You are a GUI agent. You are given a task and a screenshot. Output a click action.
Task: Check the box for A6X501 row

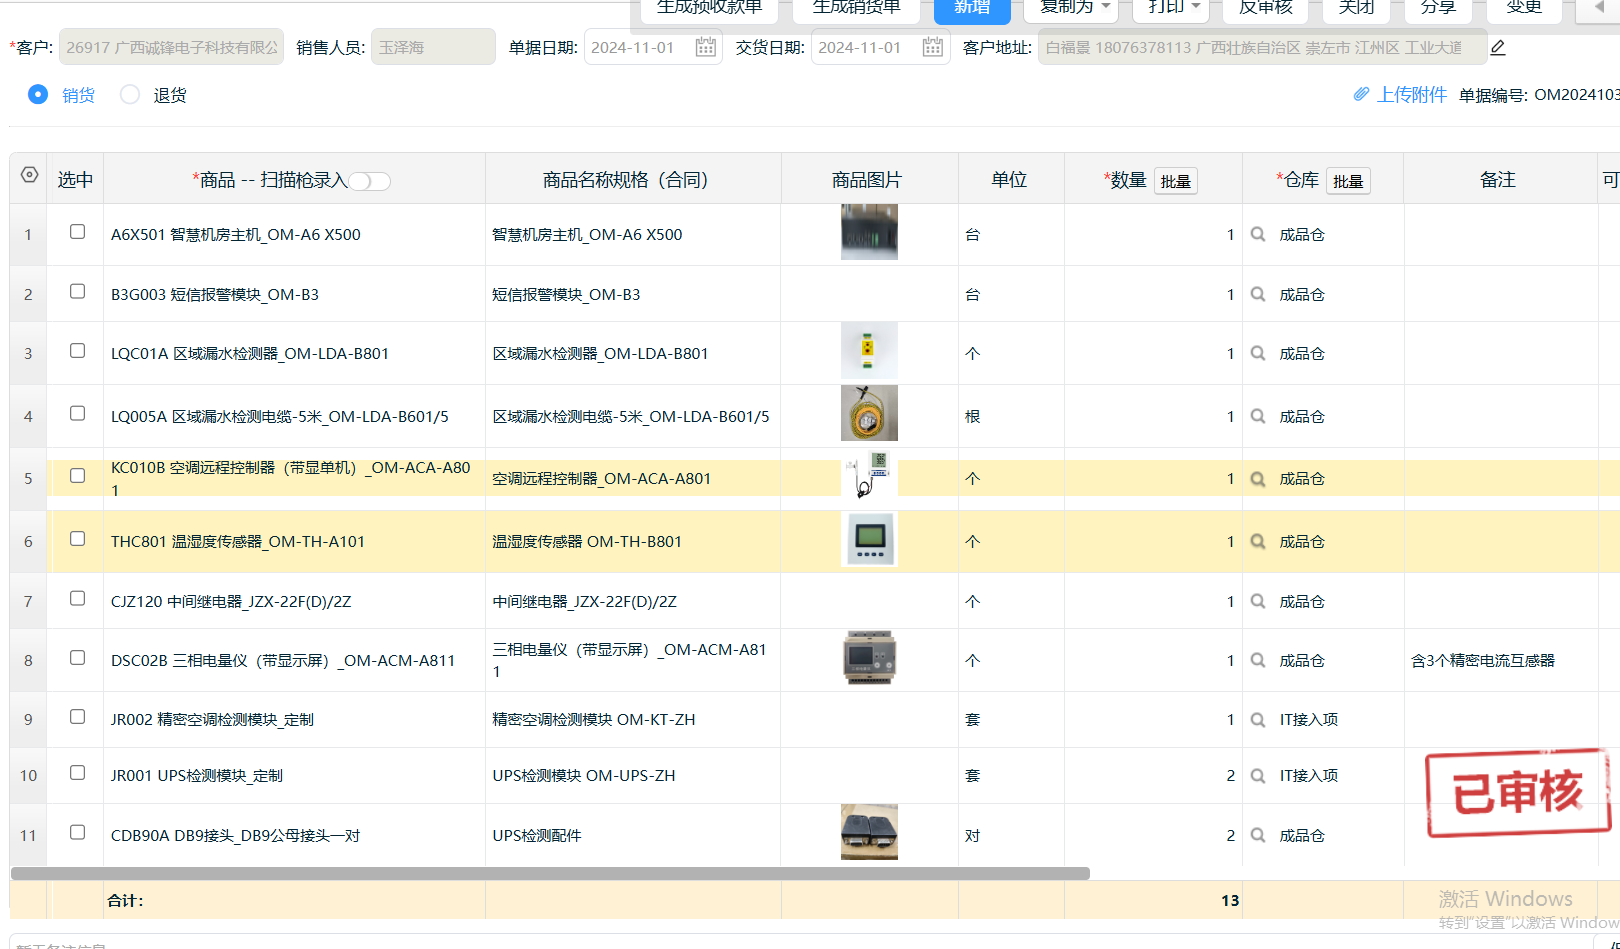77,232
